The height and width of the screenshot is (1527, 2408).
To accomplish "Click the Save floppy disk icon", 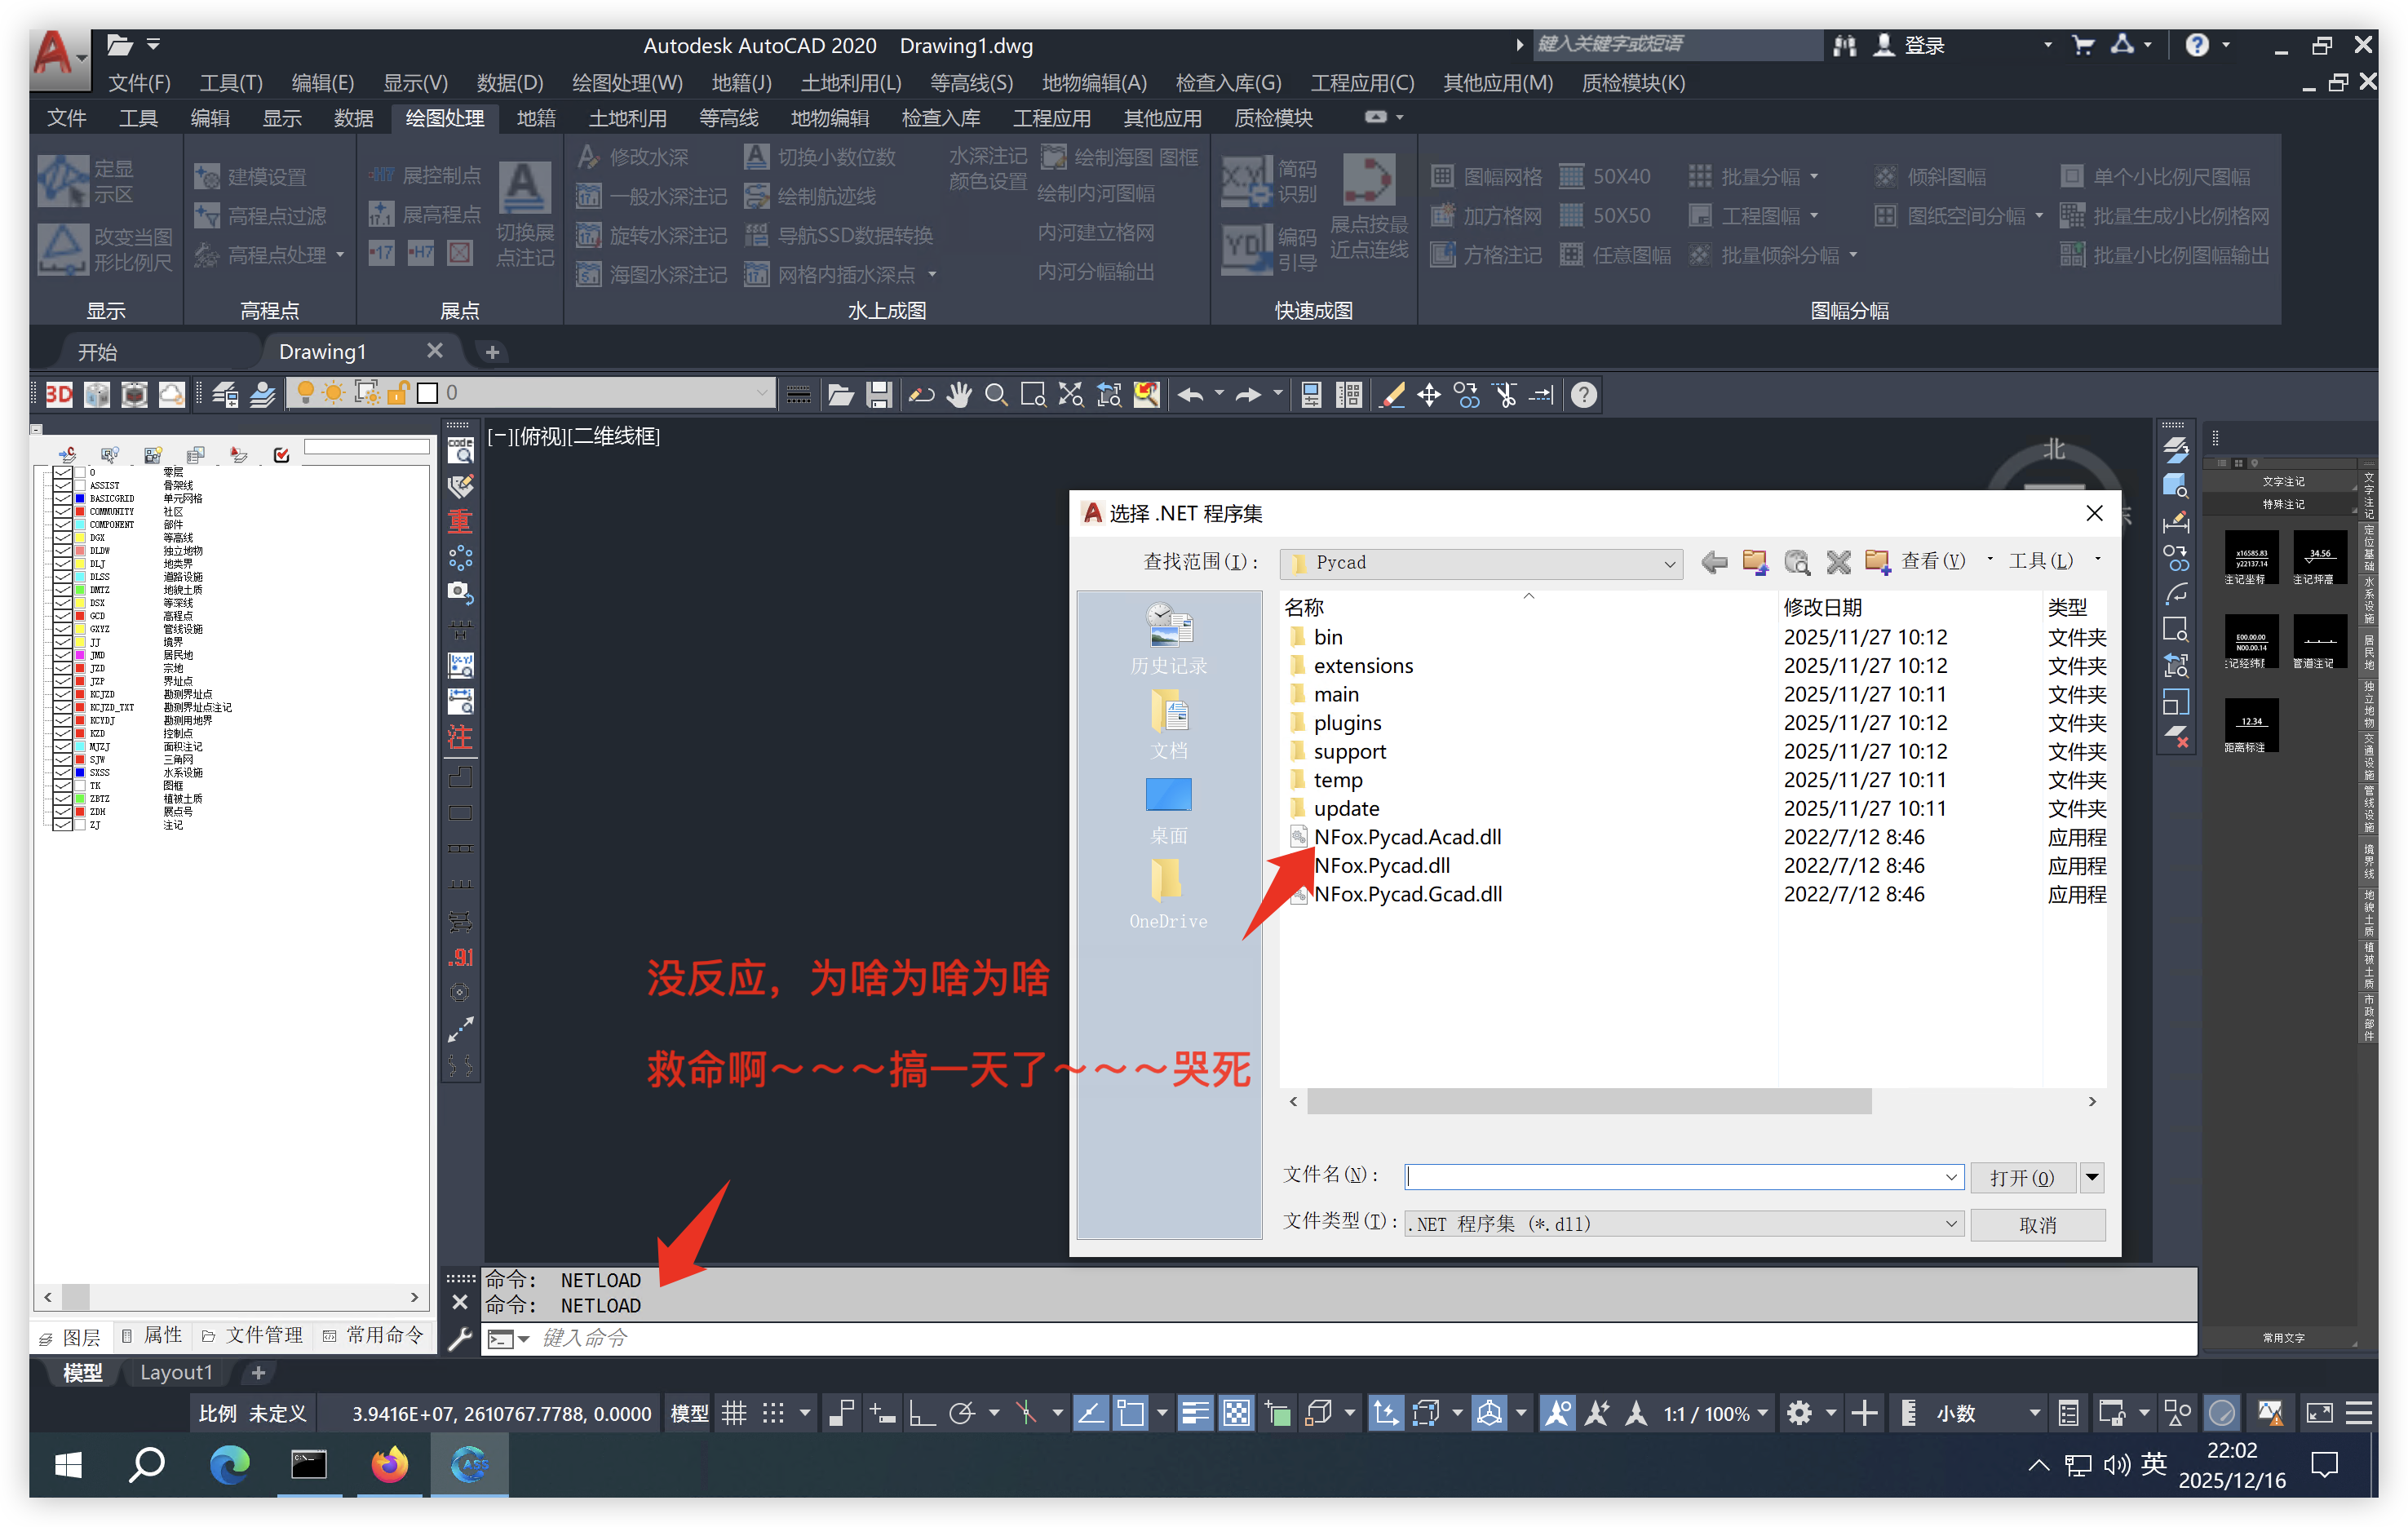I will [879, 395].
